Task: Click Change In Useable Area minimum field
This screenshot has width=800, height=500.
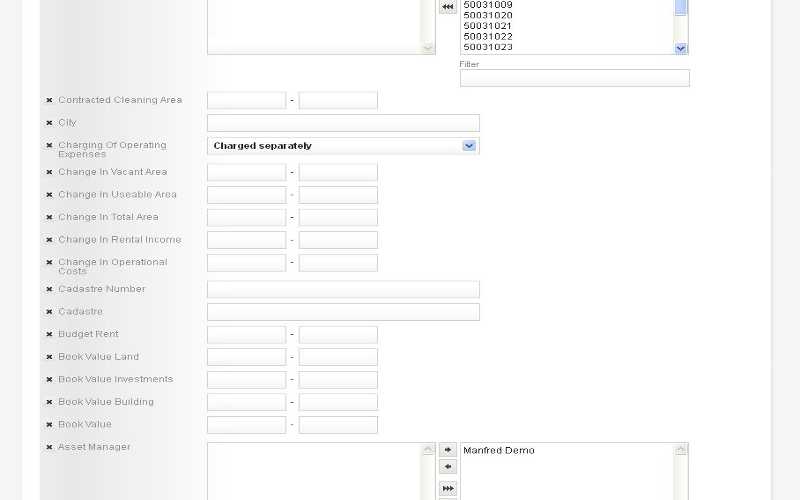Action: (246, 195)
